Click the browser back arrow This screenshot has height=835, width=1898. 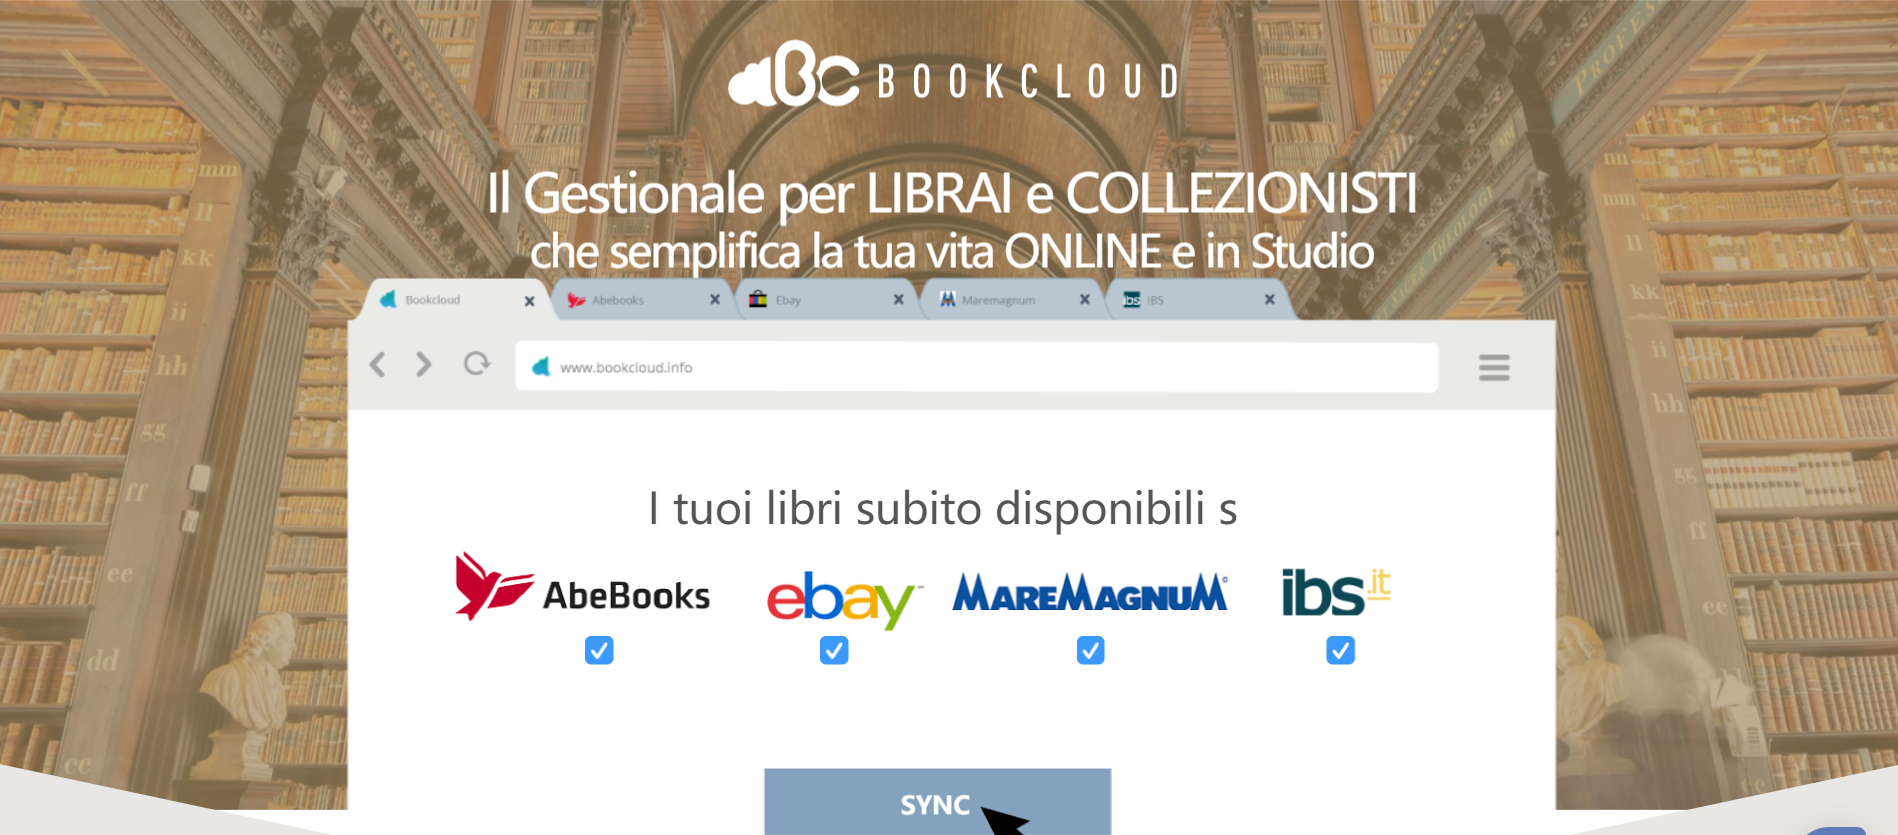[377, 365]
